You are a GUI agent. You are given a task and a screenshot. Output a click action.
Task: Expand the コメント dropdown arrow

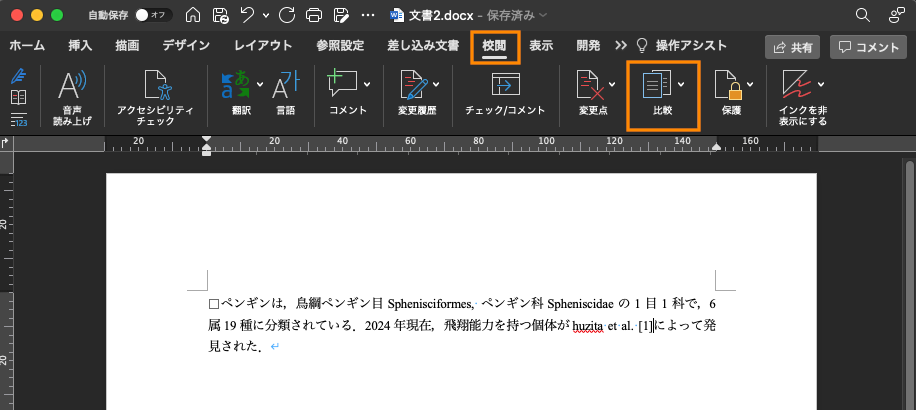coord(367,84)
